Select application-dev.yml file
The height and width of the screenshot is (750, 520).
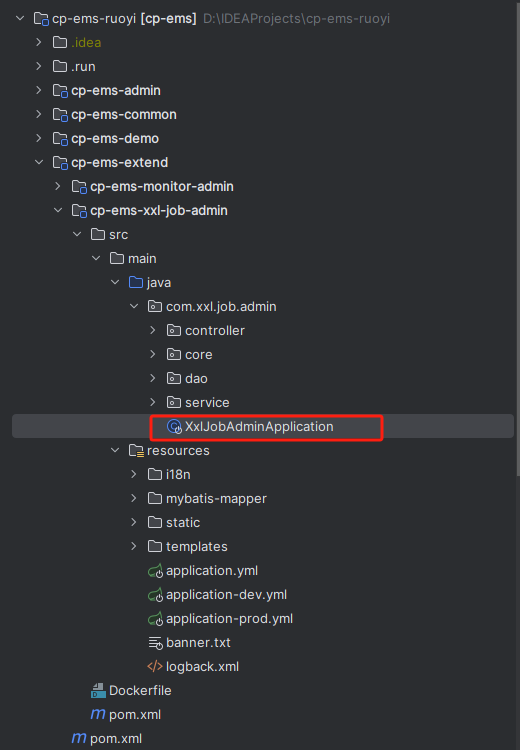(x=226, y=595)
